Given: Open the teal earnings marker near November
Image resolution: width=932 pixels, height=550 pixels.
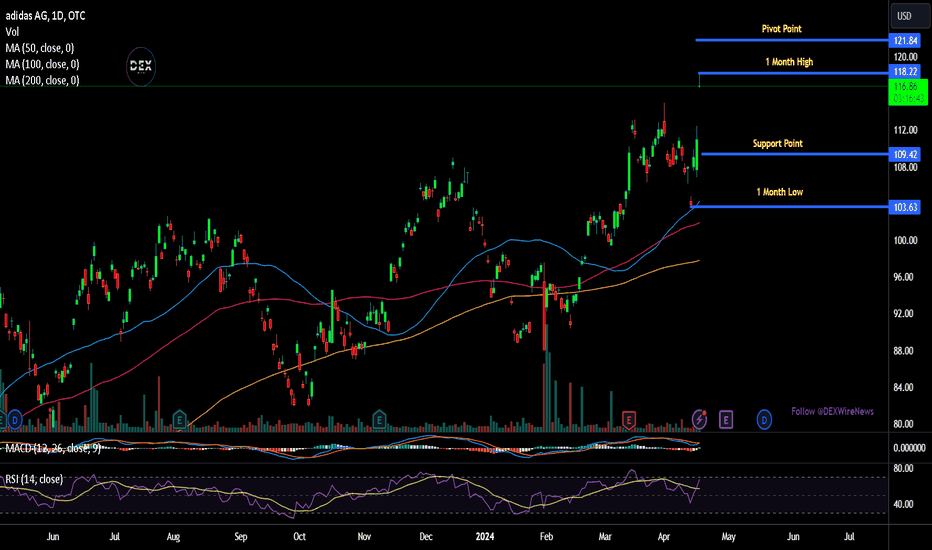Looking at the screenshot, I should click(x=379, y=420).
